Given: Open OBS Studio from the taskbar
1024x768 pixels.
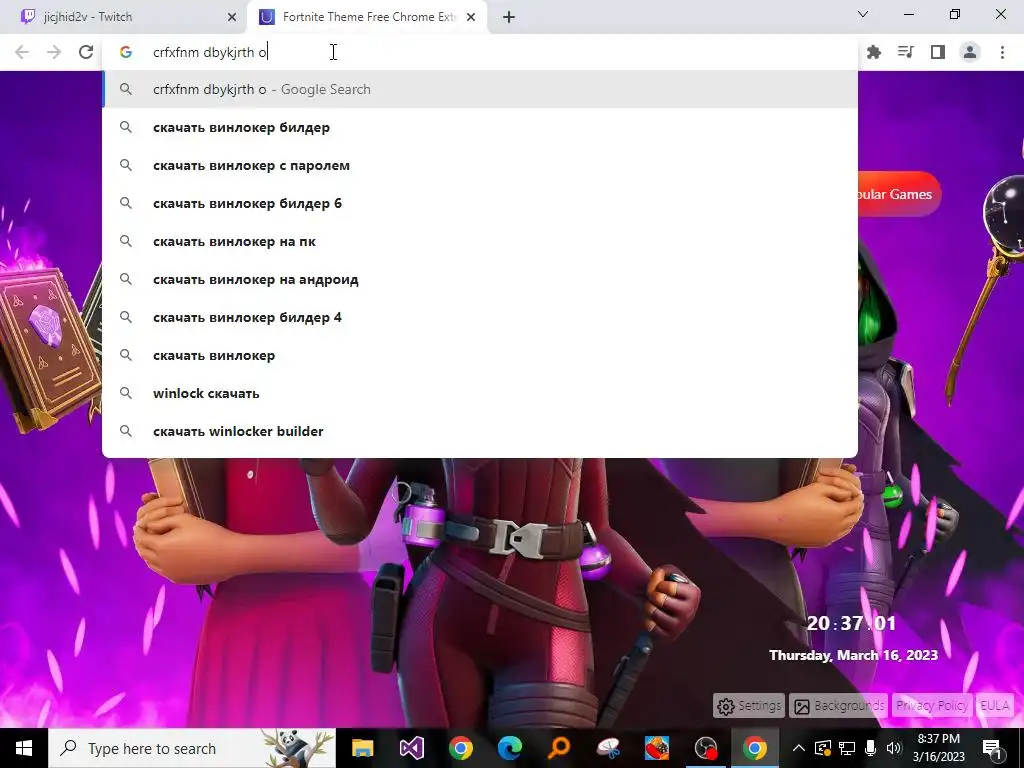Looking at the screenshot, I should click(705, 748).
